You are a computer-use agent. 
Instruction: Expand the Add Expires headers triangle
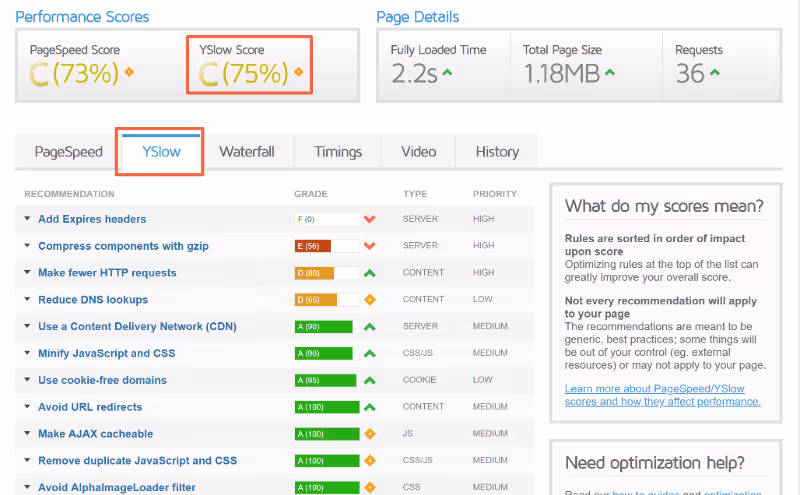pyautogui.click(x=27, y=218)
